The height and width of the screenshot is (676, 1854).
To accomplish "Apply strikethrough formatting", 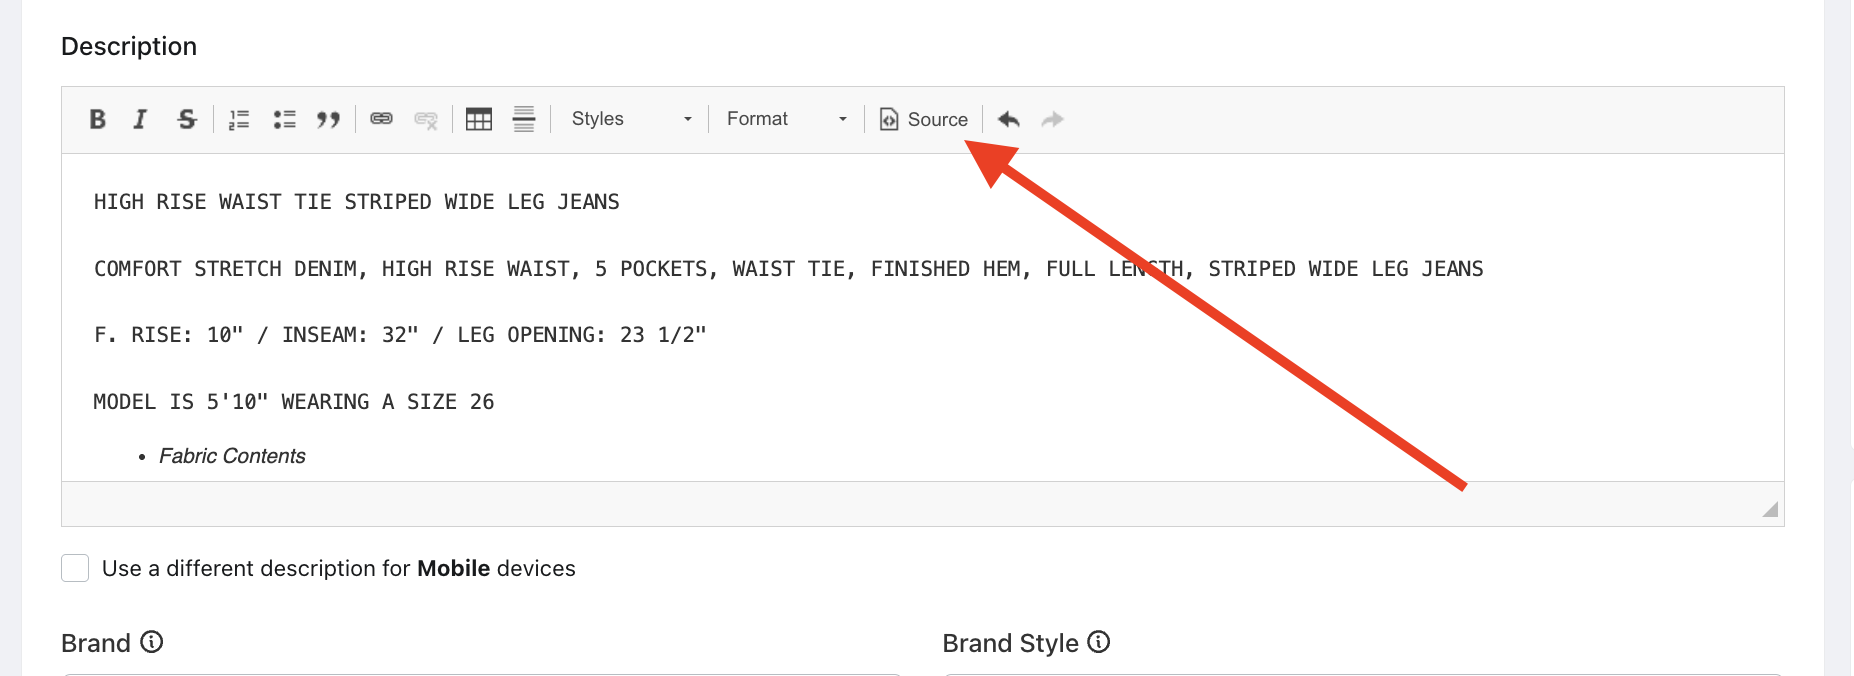I will click(186, 119).
